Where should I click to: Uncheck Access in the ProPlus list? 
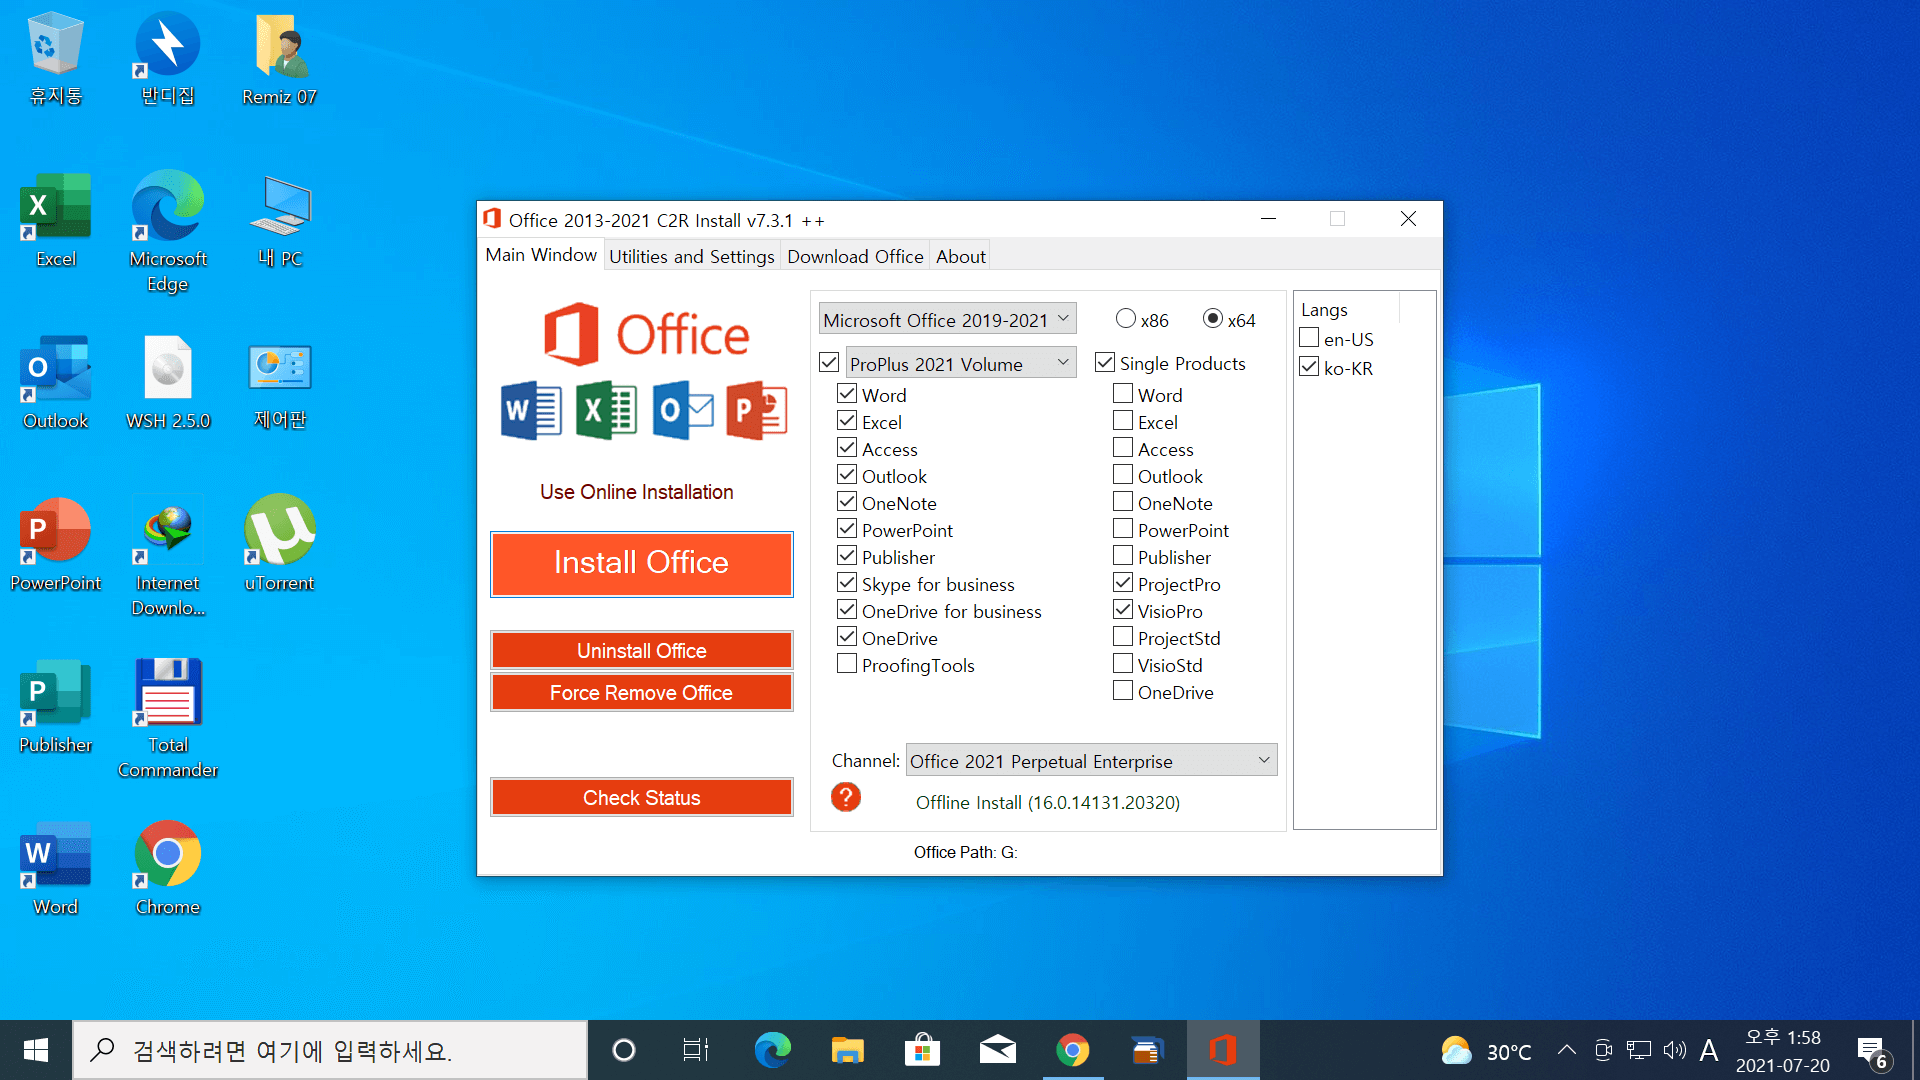(847, 448)
